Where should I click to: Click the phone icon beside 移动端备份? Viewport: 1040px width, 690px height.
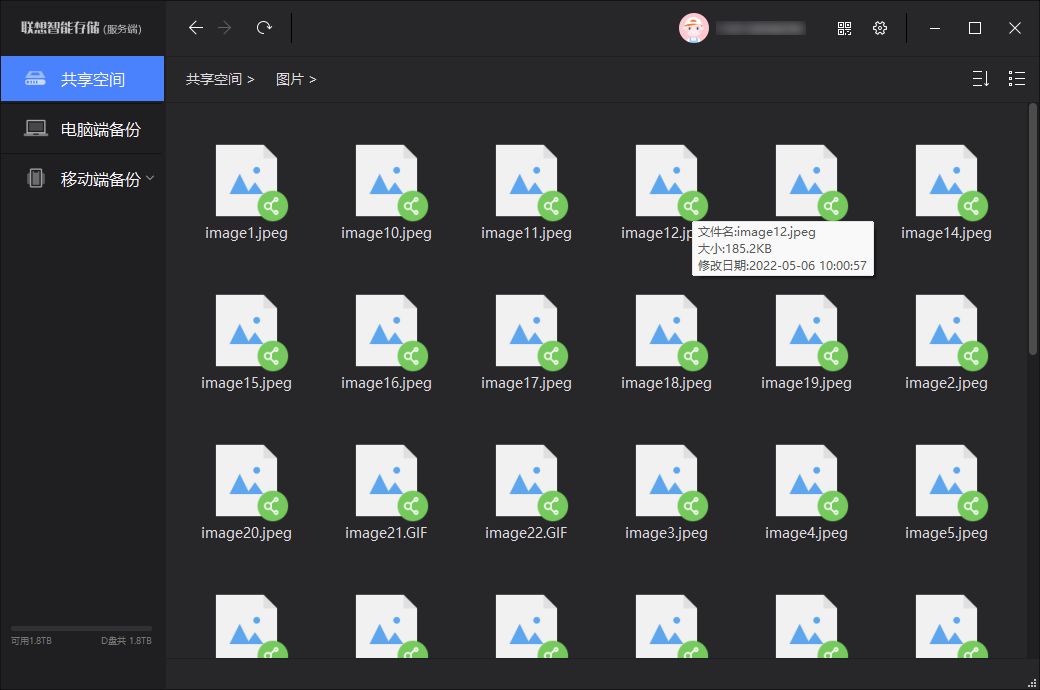click(36, 178)
